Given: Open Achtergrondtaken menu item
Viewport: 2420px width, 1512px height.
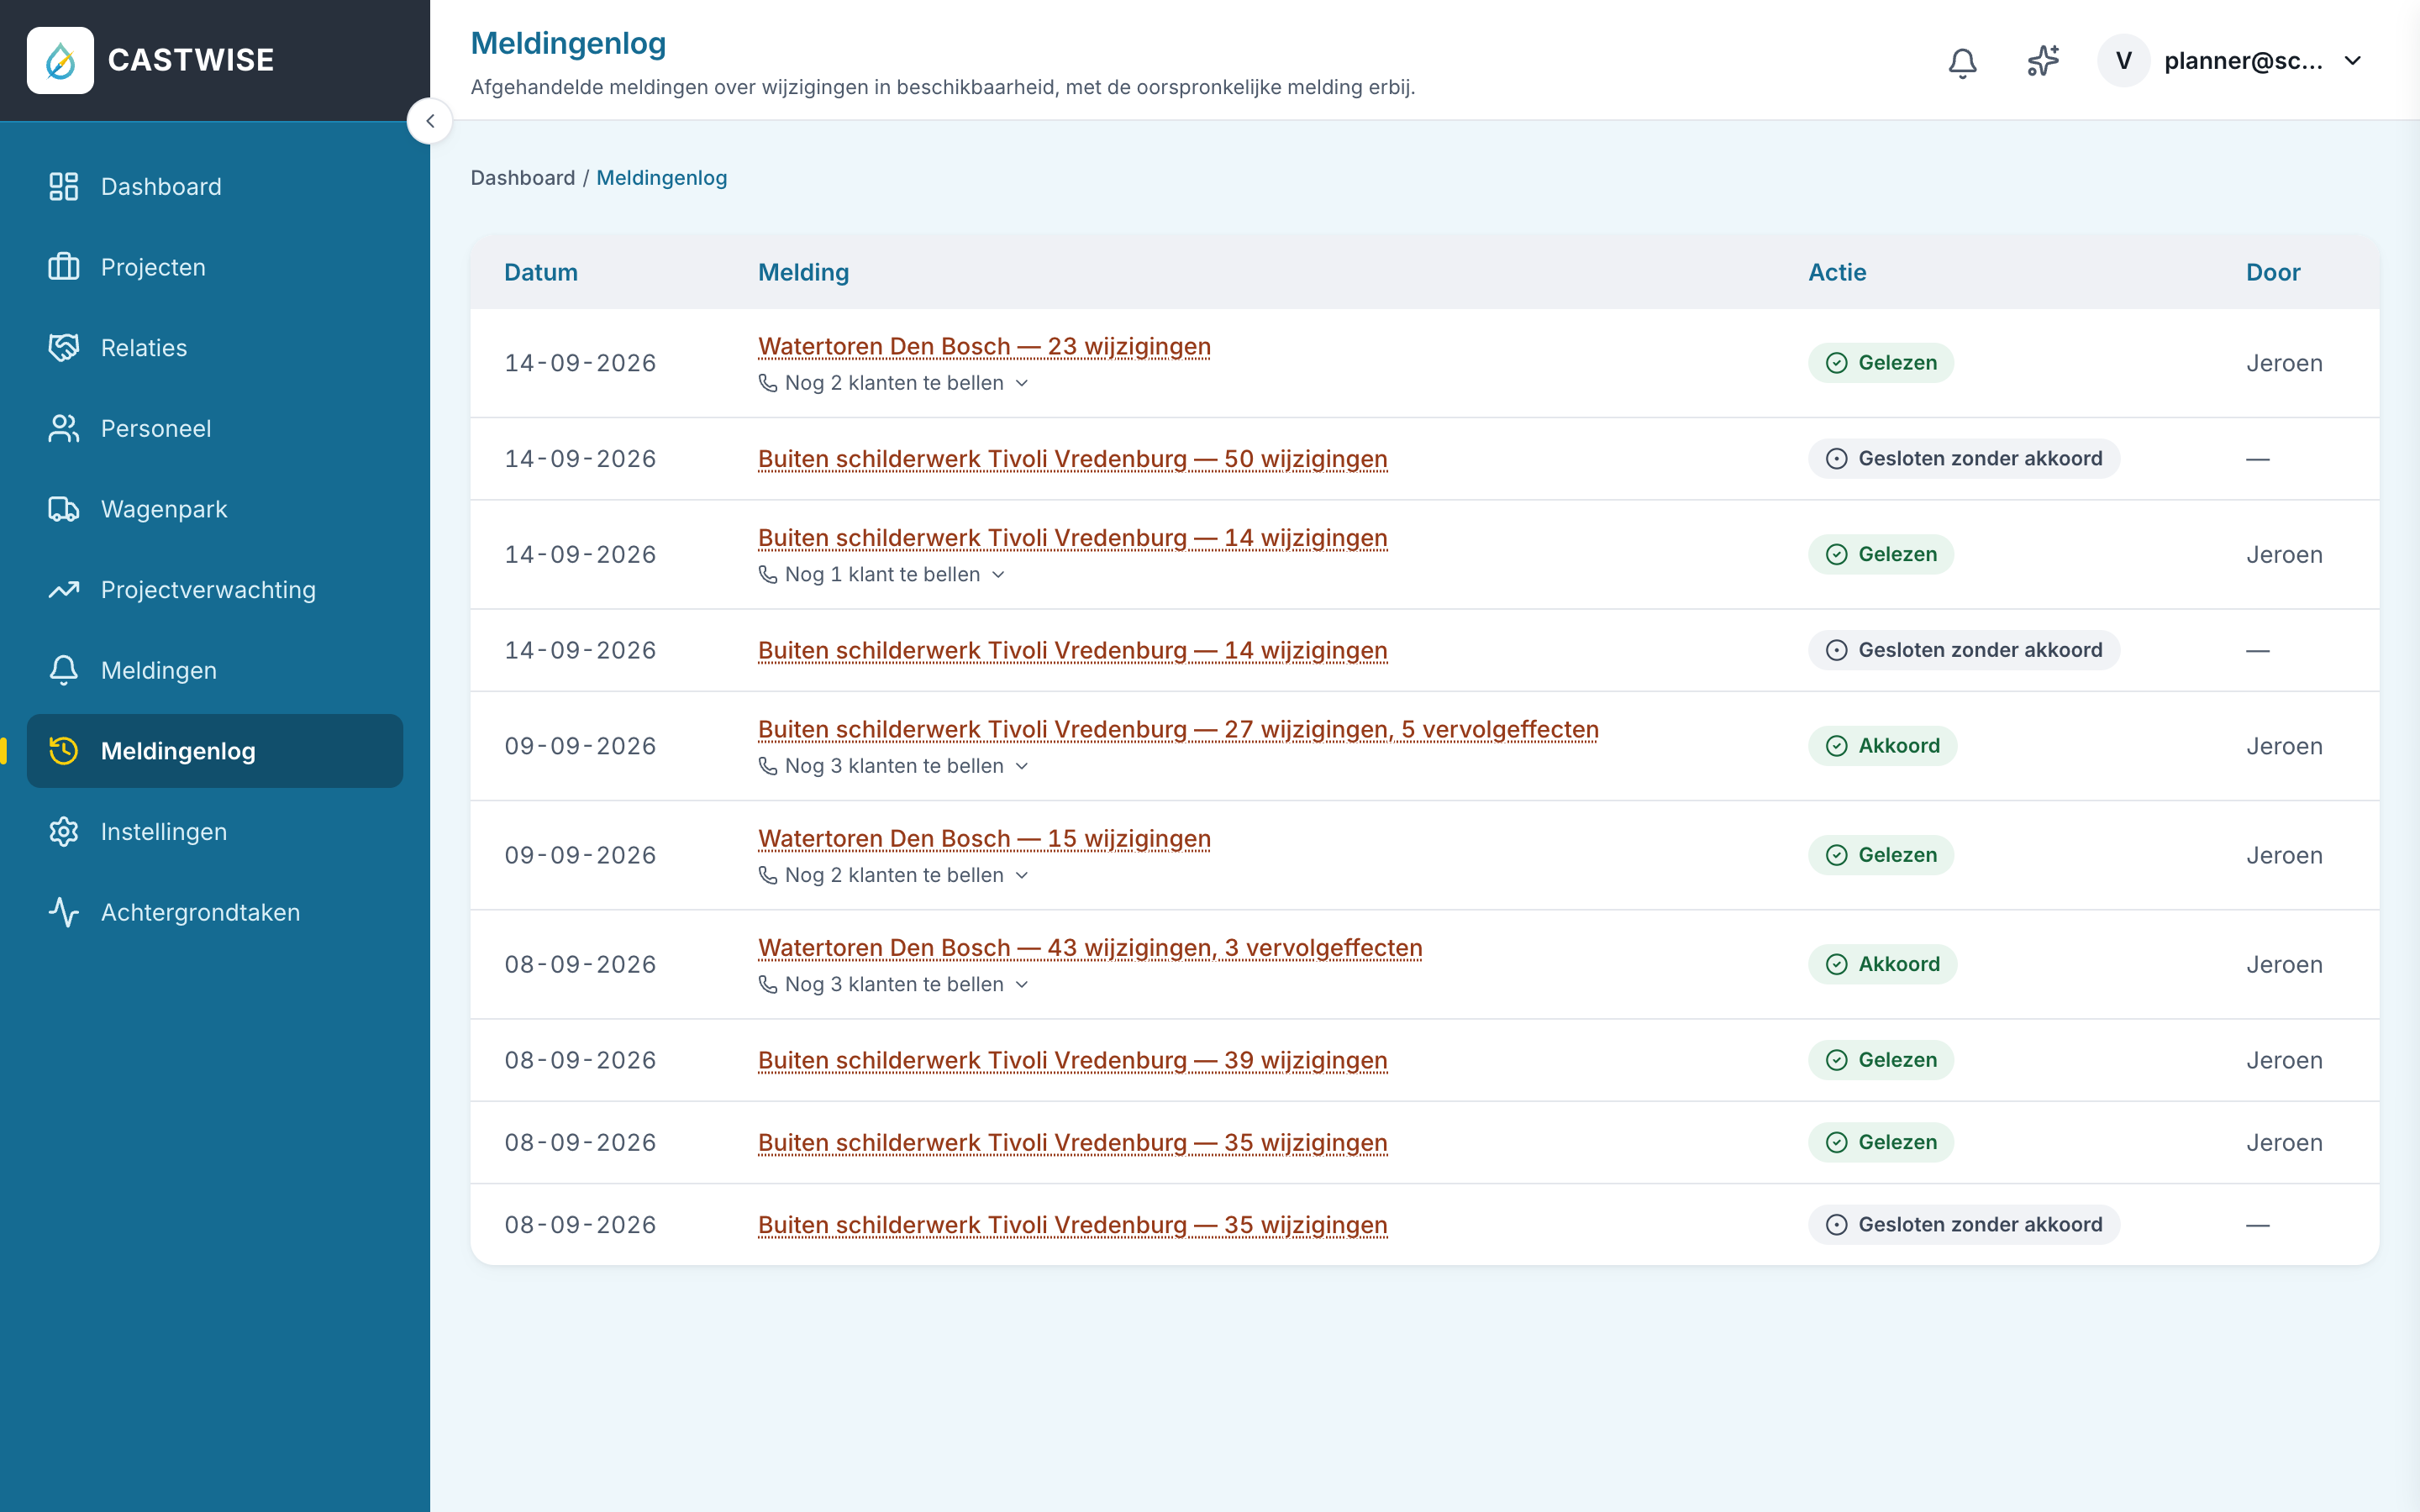Looking at the screenshot, I should pyautogui.click(x=215, y=913).
